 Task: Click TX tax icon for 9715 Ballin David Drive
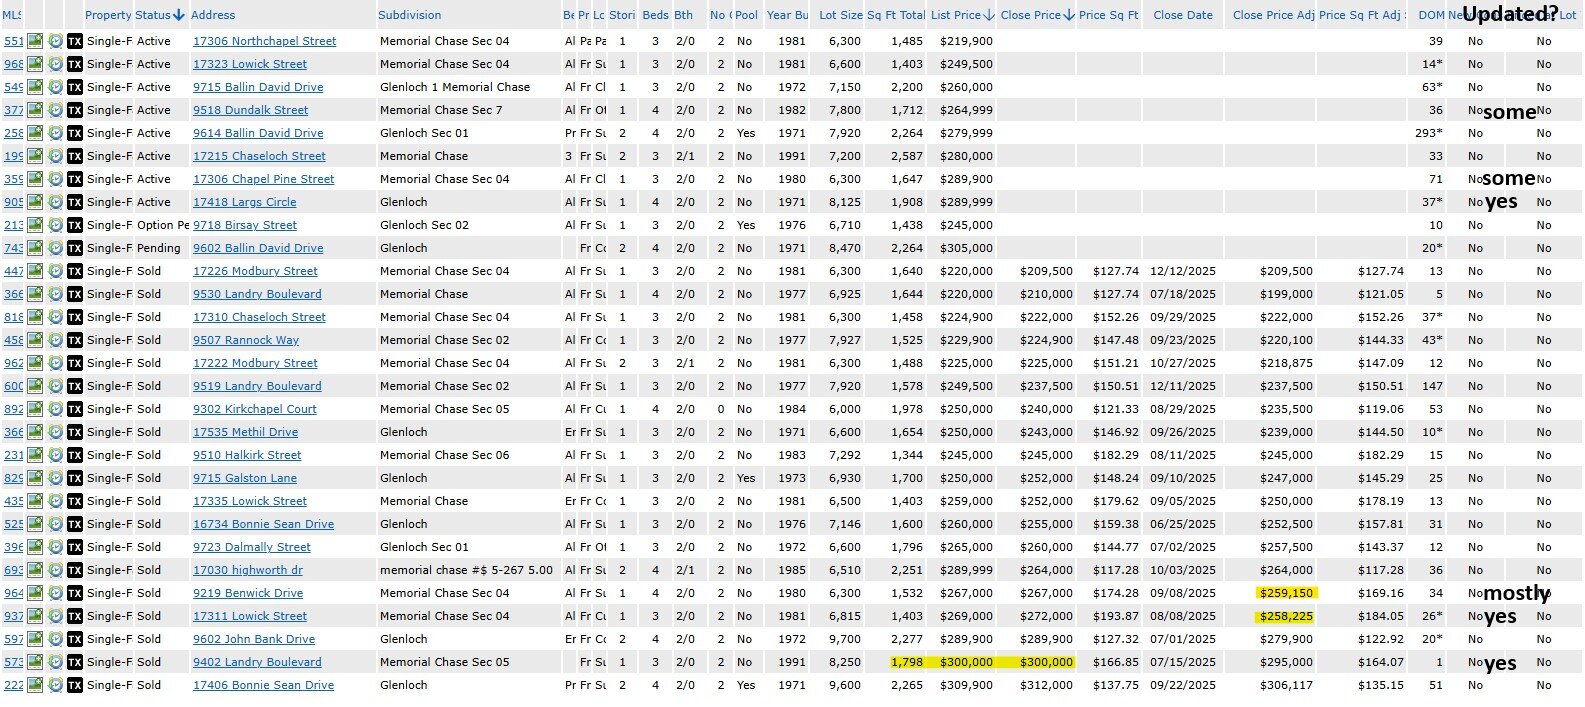pyautogui.click(x=75, y=87)
